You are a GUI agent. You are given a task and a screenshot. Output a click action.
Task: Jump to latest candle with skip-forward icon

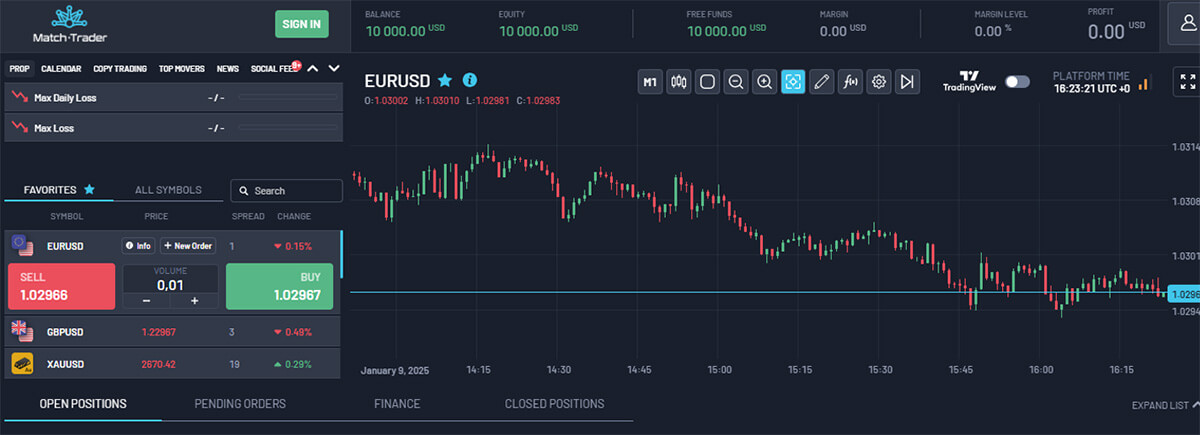pyautogui.click(x=907, y=82)
